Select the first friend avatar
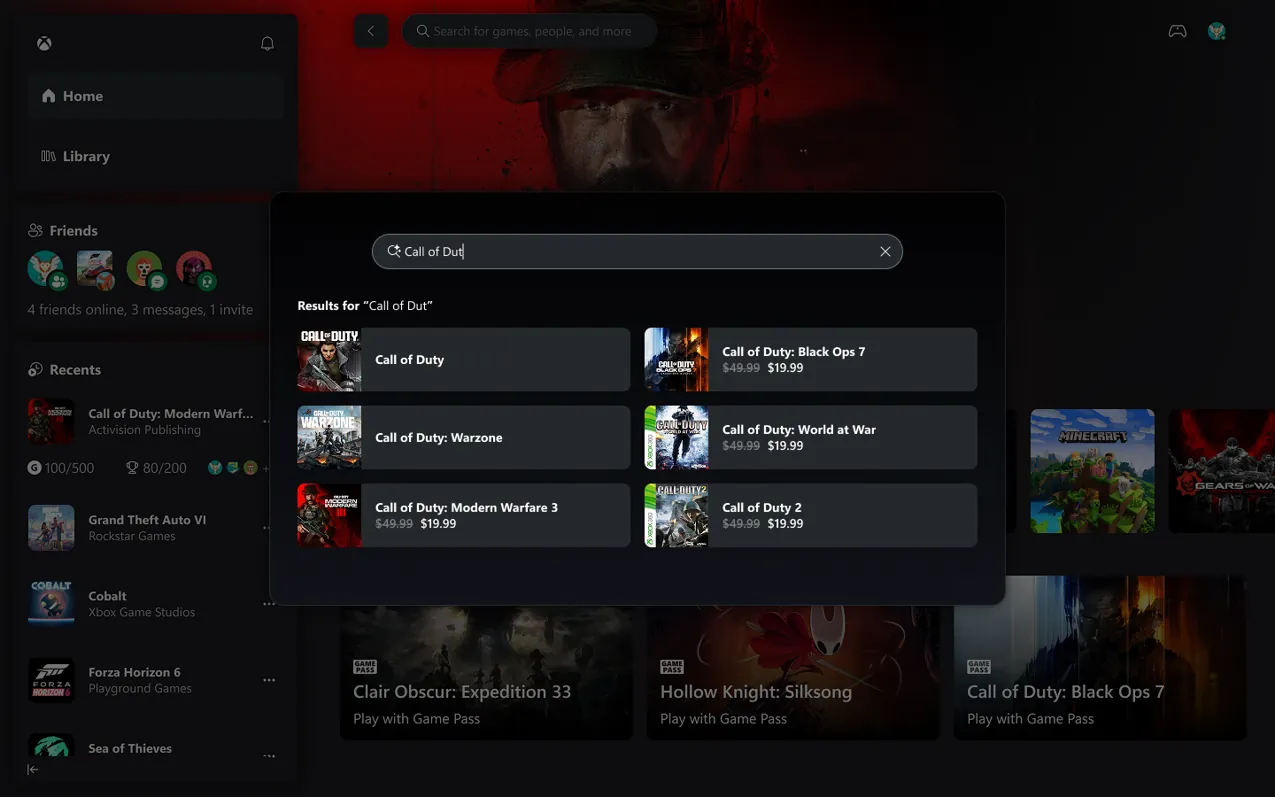The width and height of the screenshot is (1275, 797). click(x=46, y=269)
